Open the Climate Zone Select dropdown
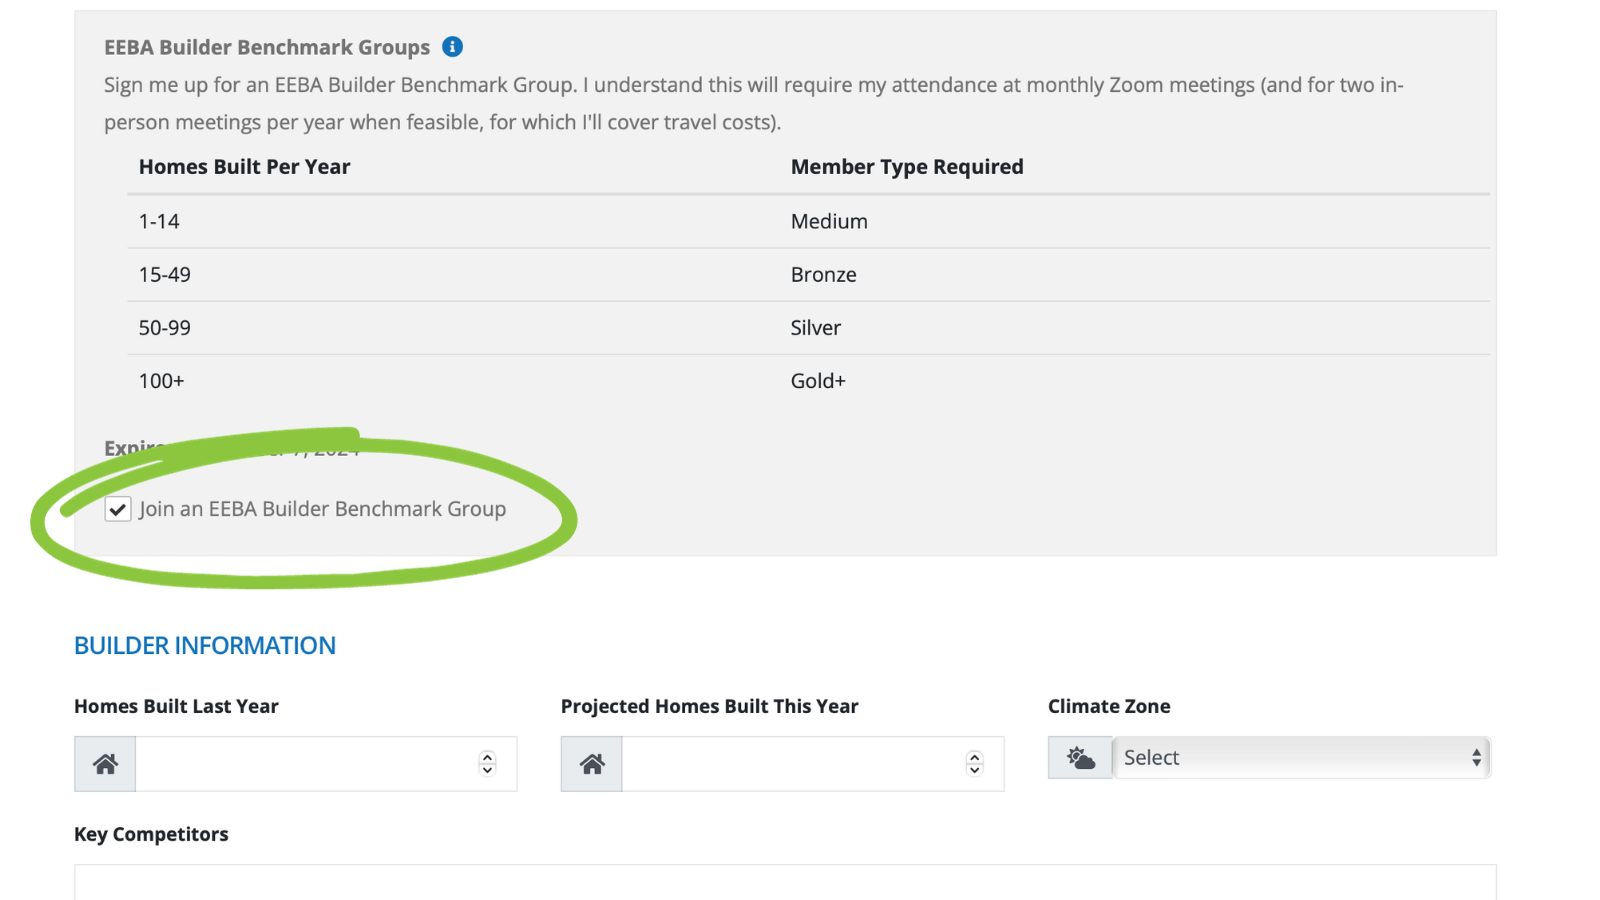1600x900 pixels. coord(1301,758)
